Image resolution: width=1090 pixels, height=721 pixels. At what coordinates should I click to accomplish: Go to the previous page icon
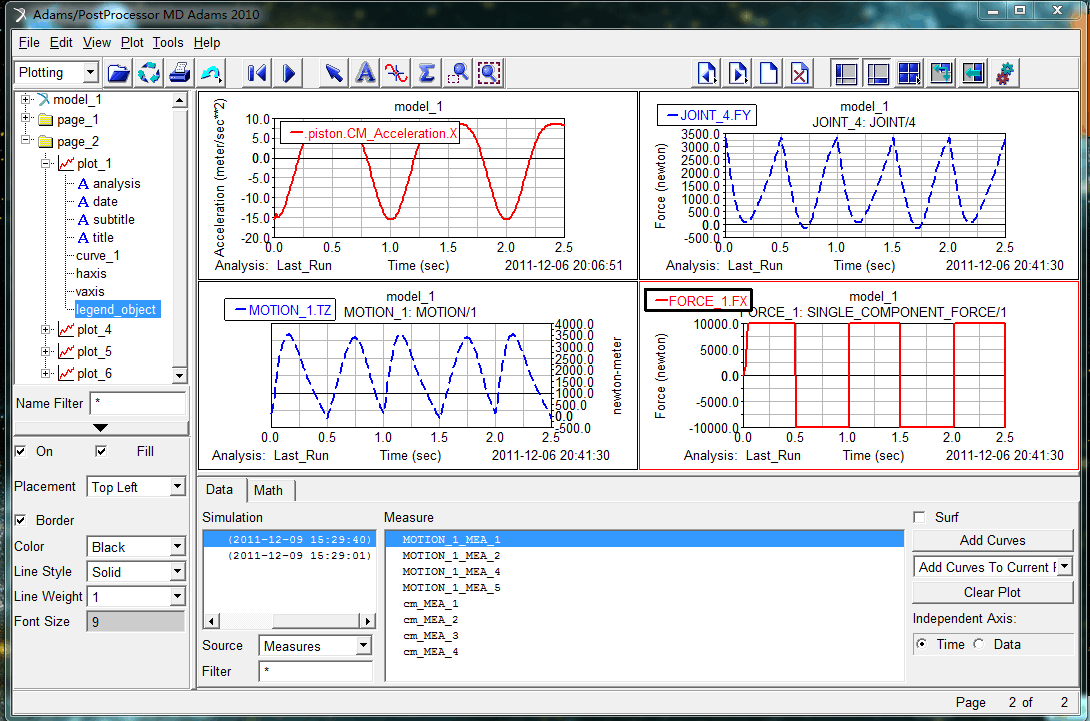[x=707, y=72]
